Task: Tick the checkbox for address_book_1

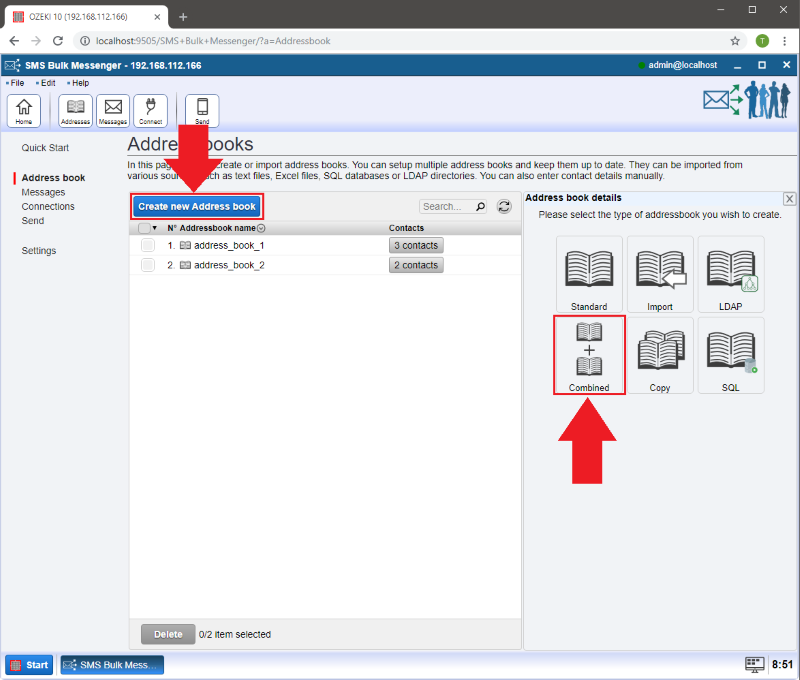Action: (148, 245)
